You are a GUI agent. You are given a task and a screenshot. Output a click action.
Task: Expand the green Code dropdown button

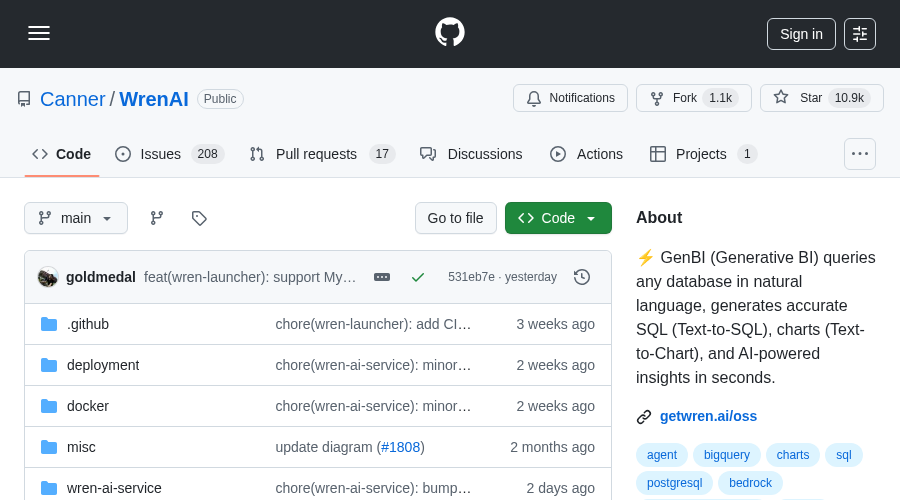pos(558,218)
